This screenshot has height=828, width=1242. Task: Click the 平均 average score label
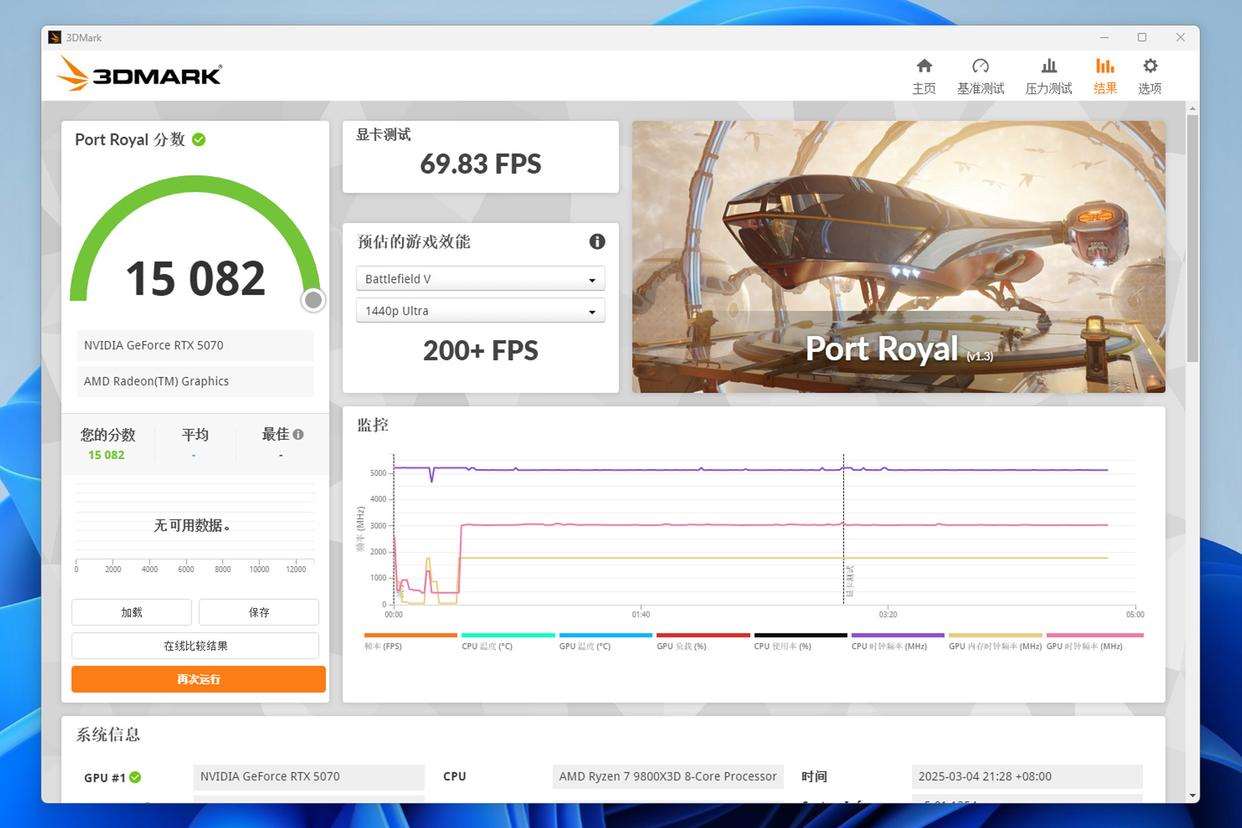[195, 435]
